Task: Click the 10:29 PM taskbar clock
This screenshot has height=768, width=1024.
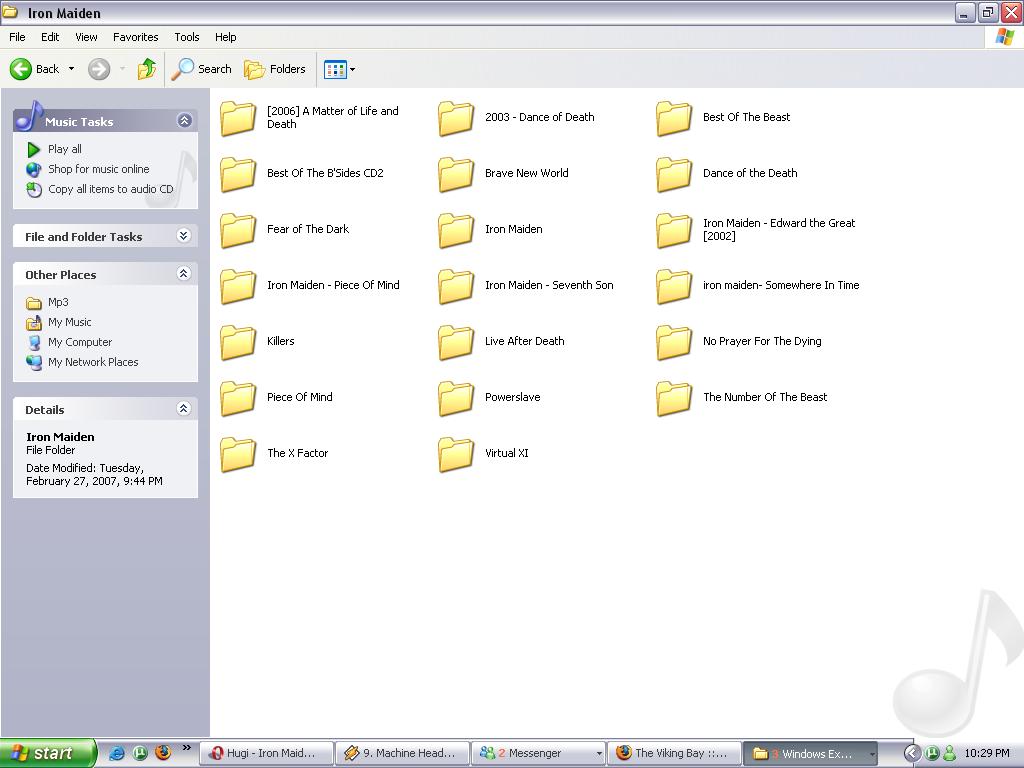Action: pyautogui.click(x=987, y=753)
